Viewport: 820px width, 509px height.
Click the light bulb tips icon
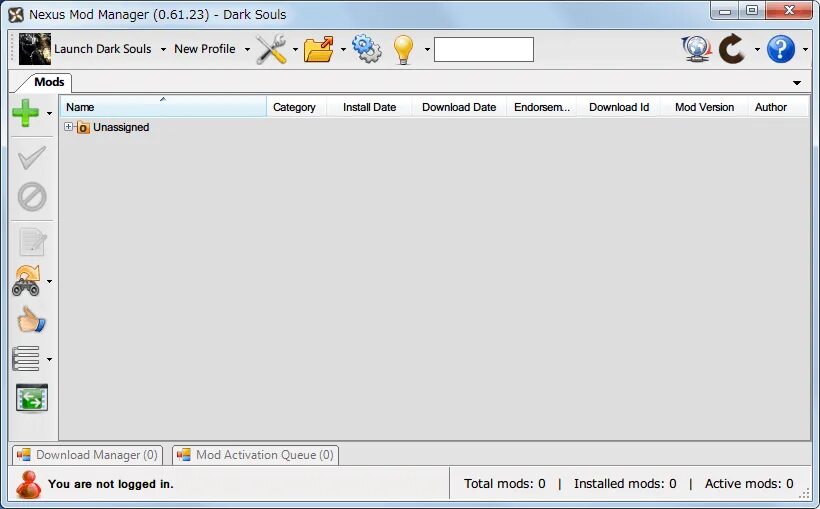(x=403, y=50)
